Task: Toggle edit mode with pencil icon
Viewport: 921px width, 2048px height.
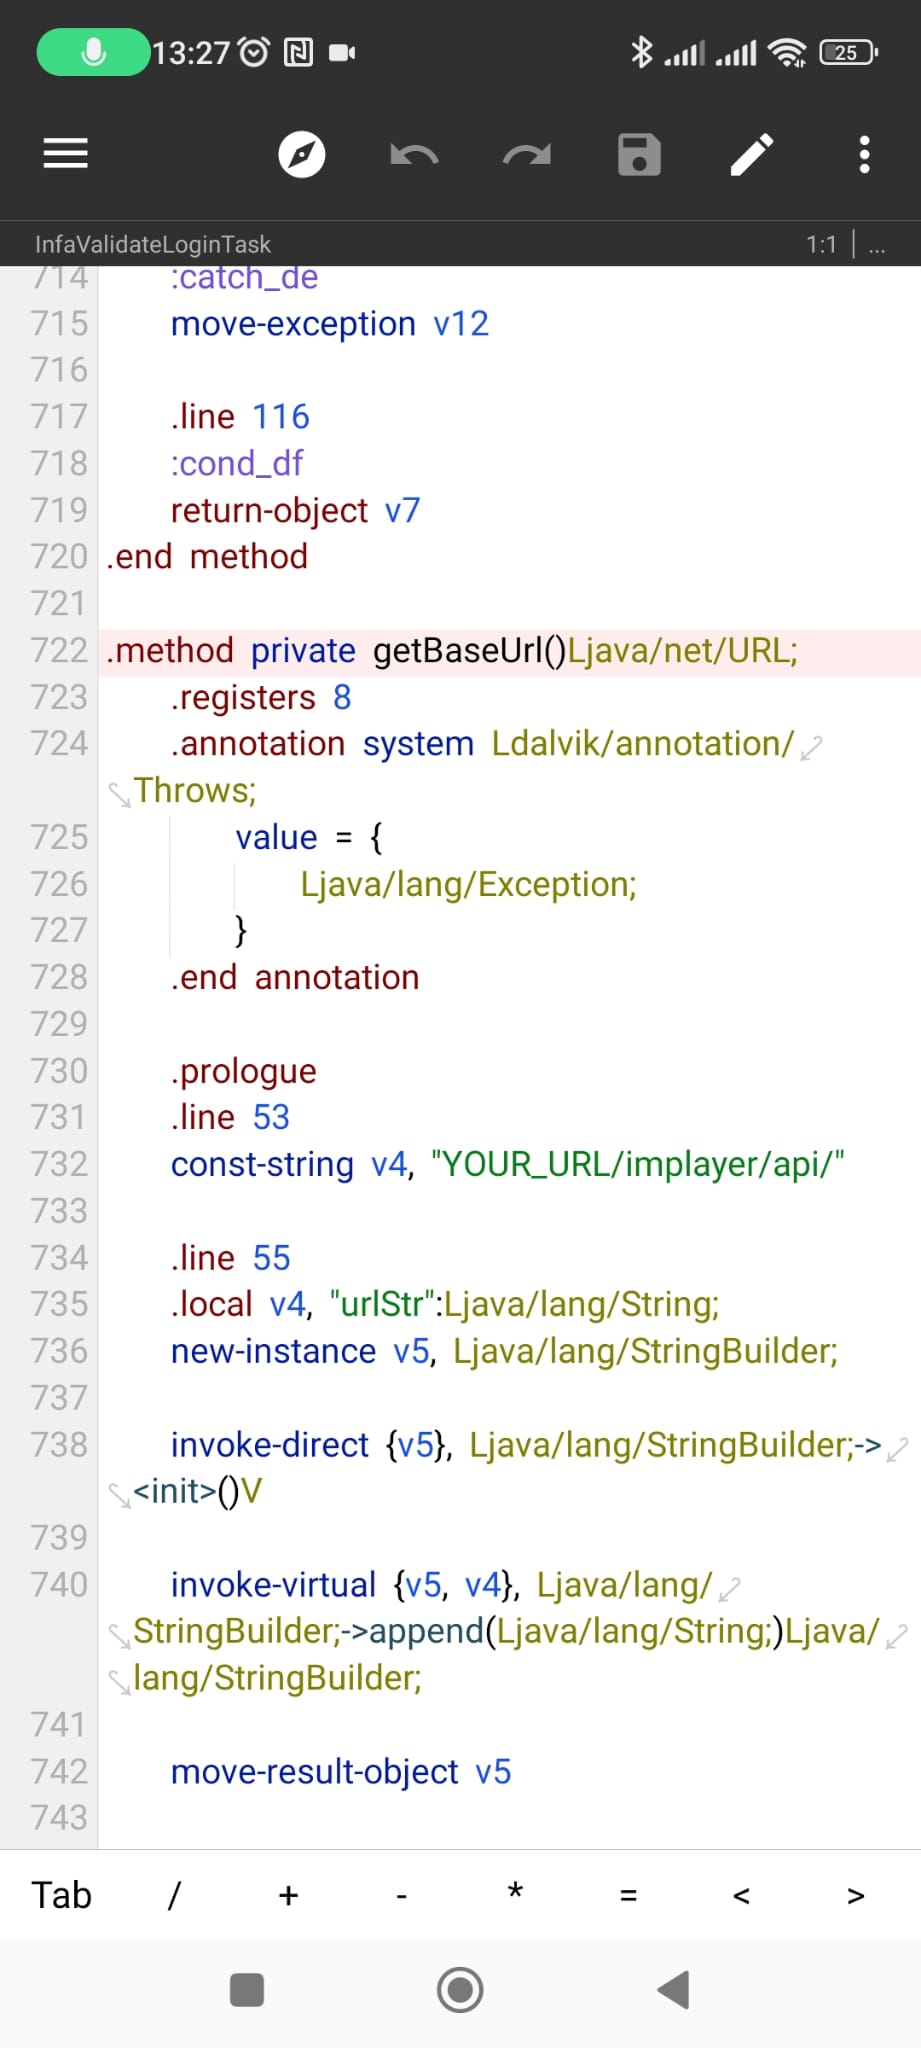Action: 752,154
